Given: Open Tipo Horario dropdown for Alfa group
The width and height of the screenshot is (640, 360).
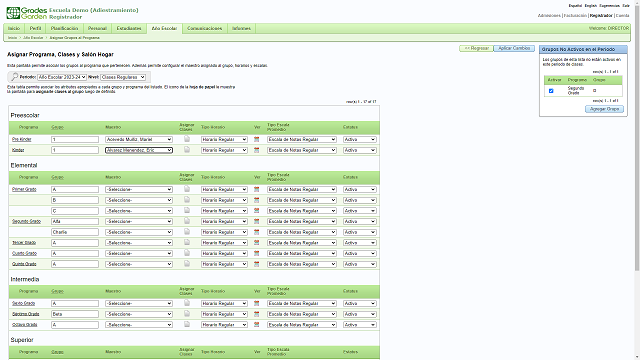Looking at the screenshot, I should [x=224, y=221].
